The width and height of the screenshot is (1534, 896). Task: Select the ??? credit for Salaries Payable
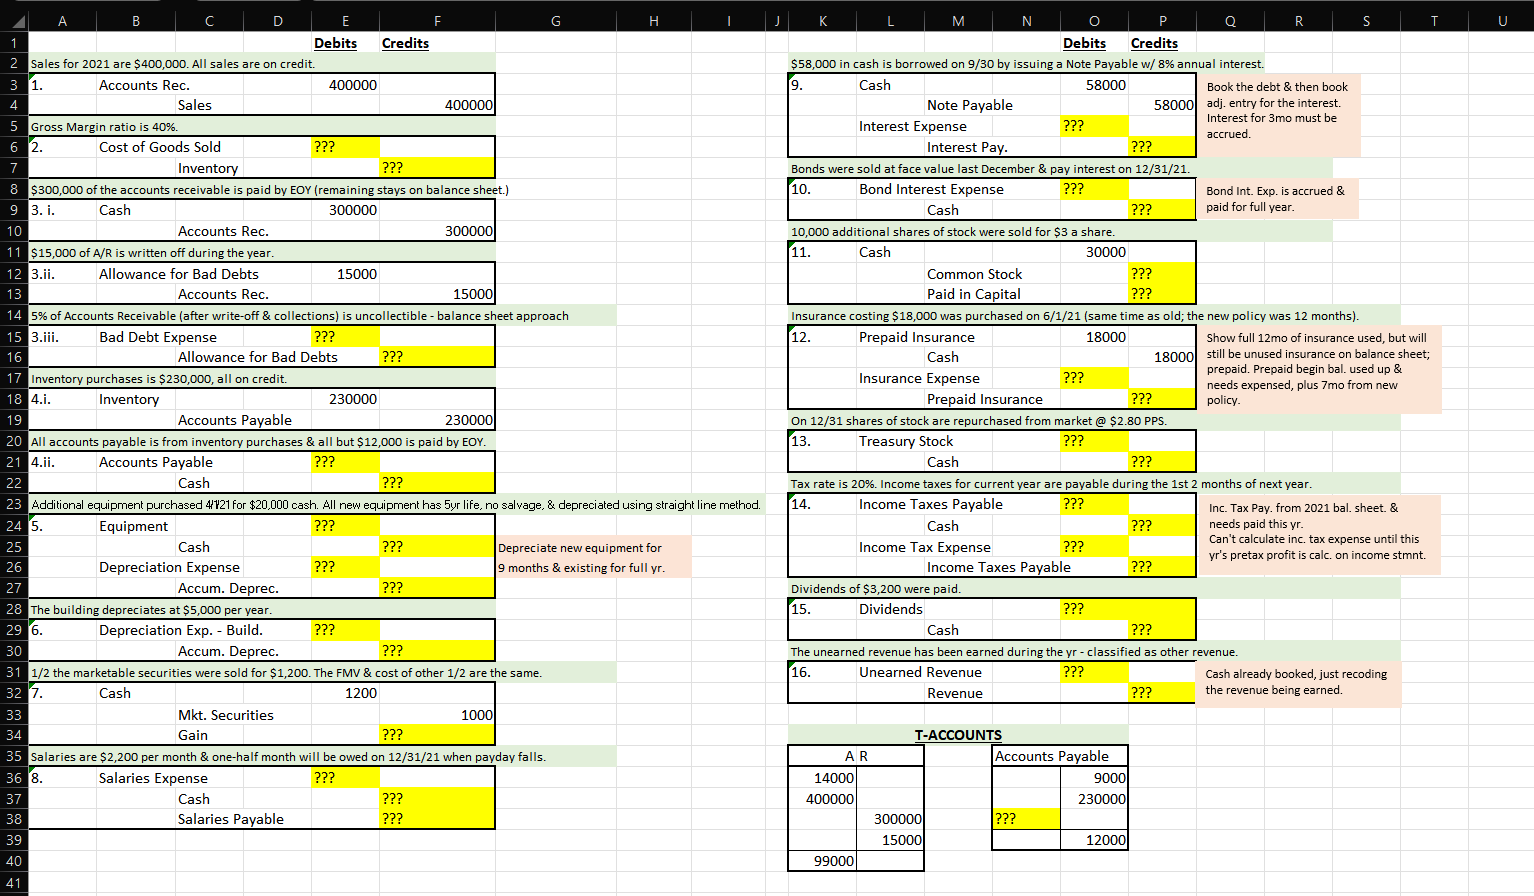[437, 819]
